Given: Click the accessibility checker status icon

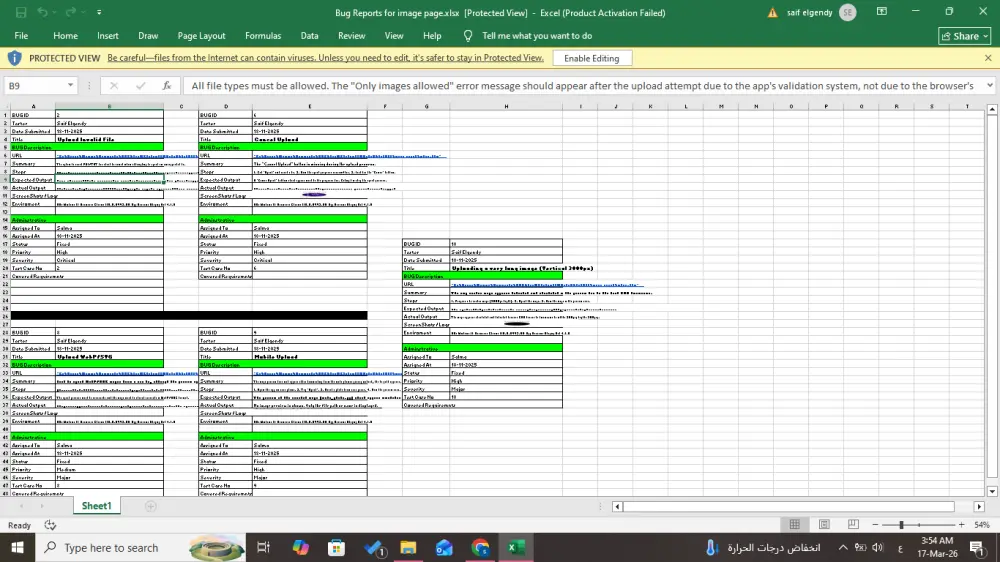Looking at the screenshot, I should [50, 525].
